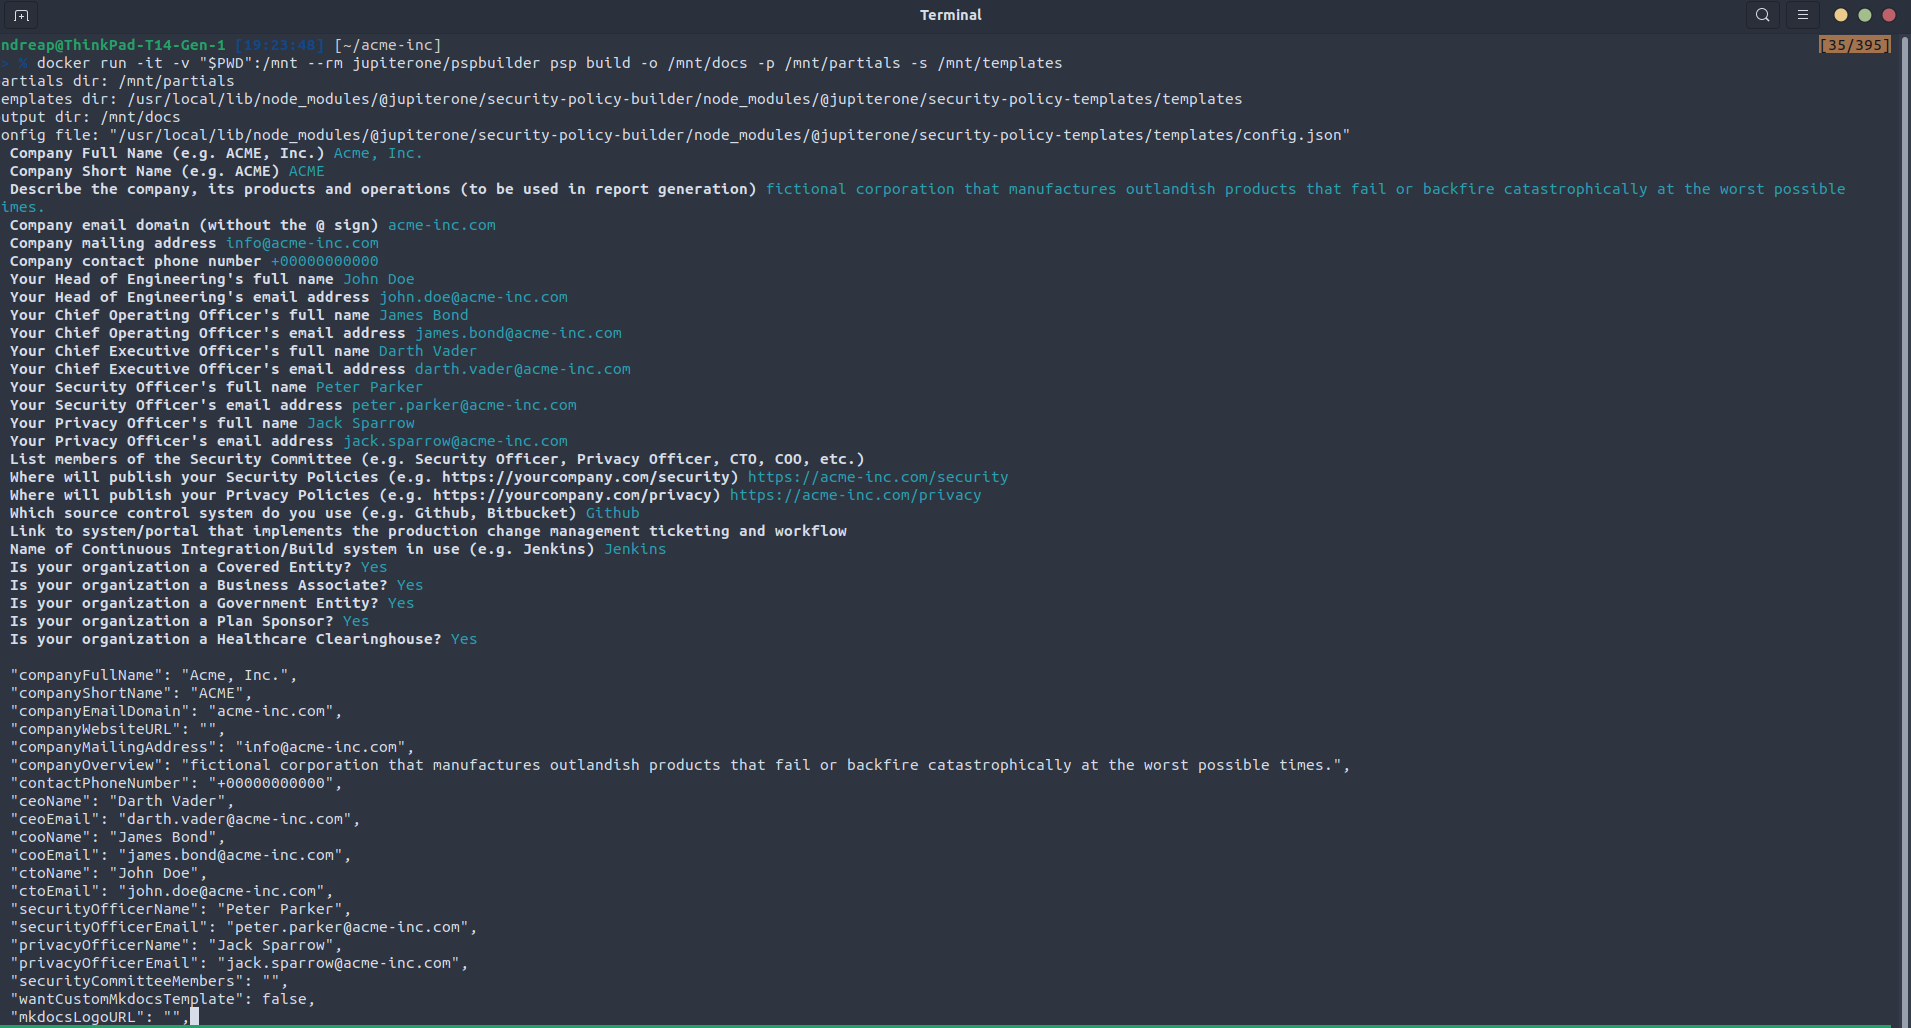Click the Github source control answer

tap(612, 513)
